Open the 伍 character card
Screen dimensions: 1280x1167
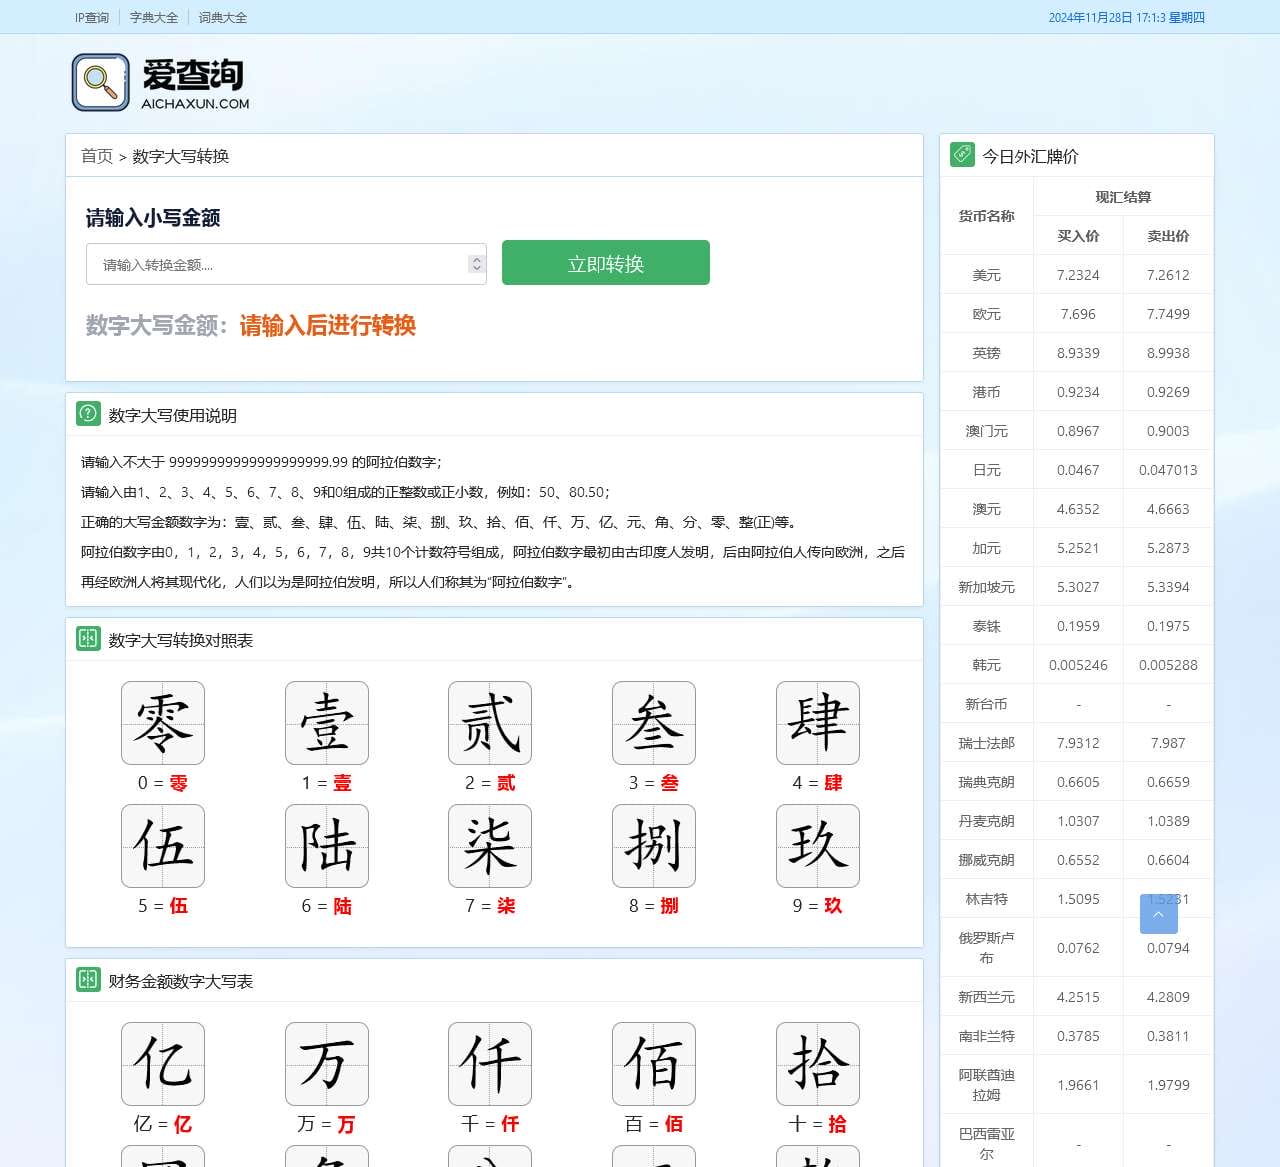[x=163, y=846]
